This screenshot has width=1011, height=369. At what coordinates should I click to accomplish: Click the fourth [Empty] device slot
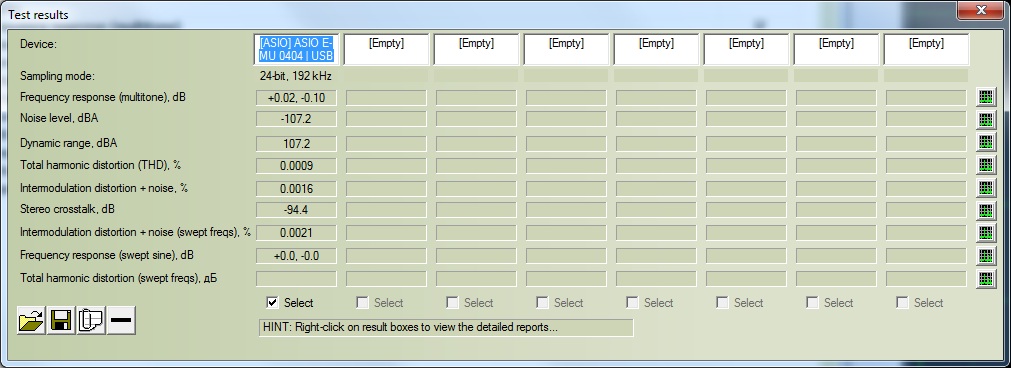pyautogui.click(x=566, y=49)
